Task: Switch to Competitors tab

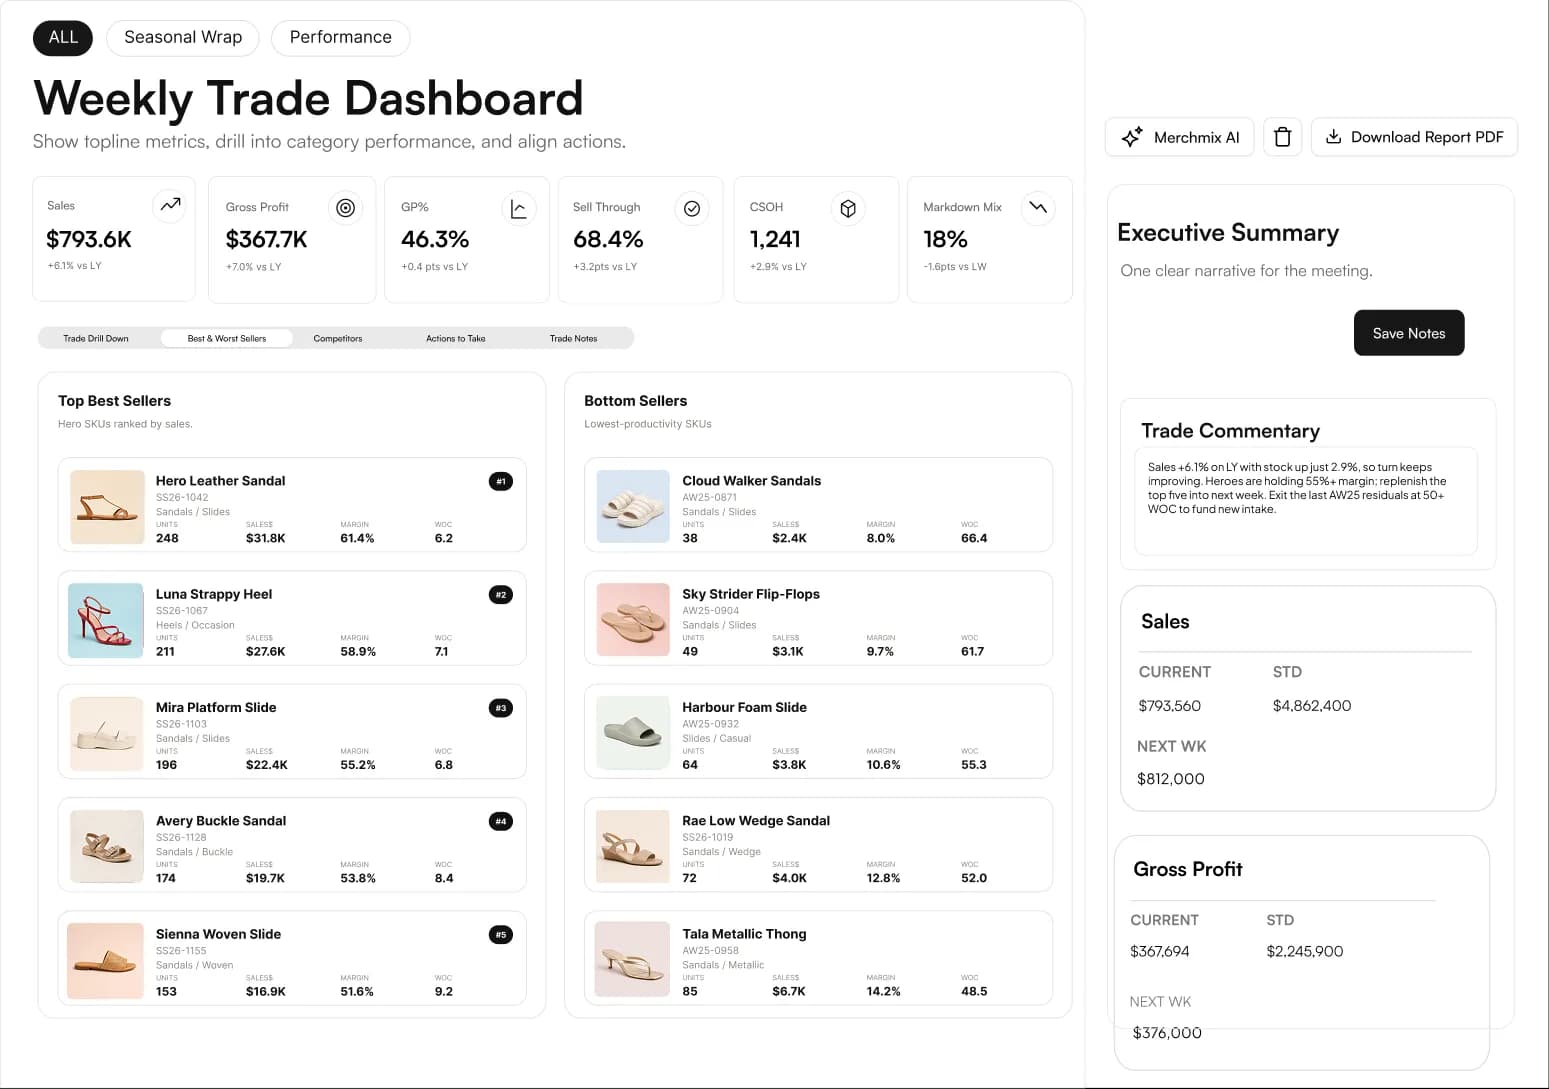Action: (338, 338)
